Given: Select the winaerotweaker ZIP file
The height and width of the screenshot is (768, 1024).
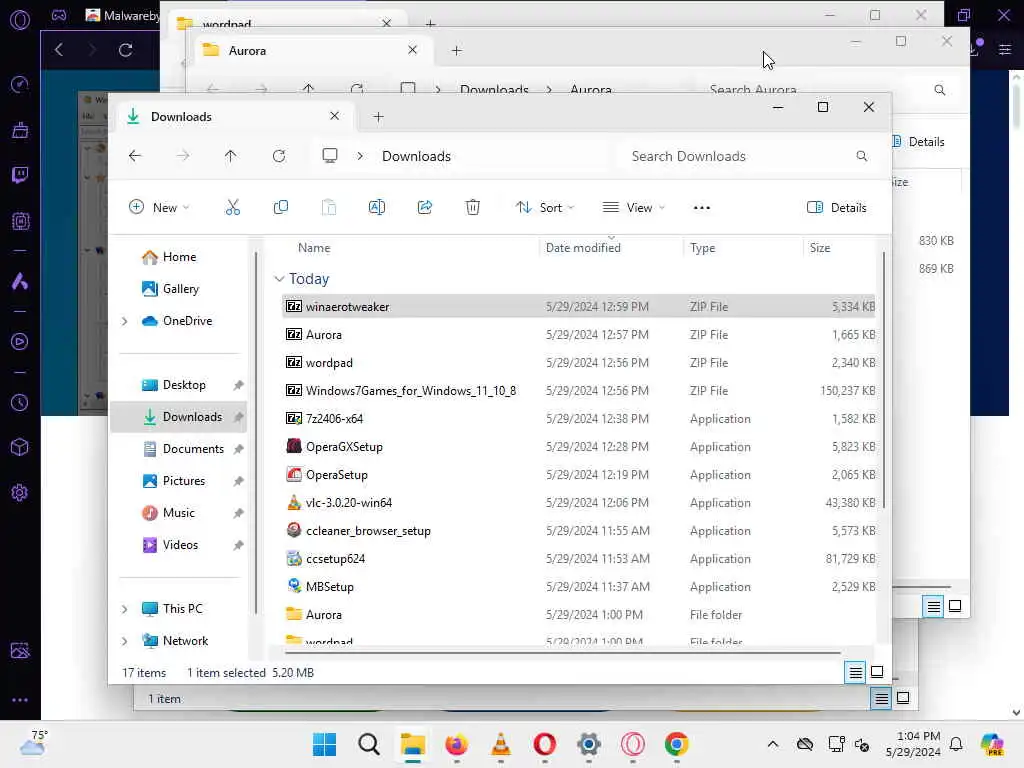Looking at the screenshot, I should tap(579, 306).
